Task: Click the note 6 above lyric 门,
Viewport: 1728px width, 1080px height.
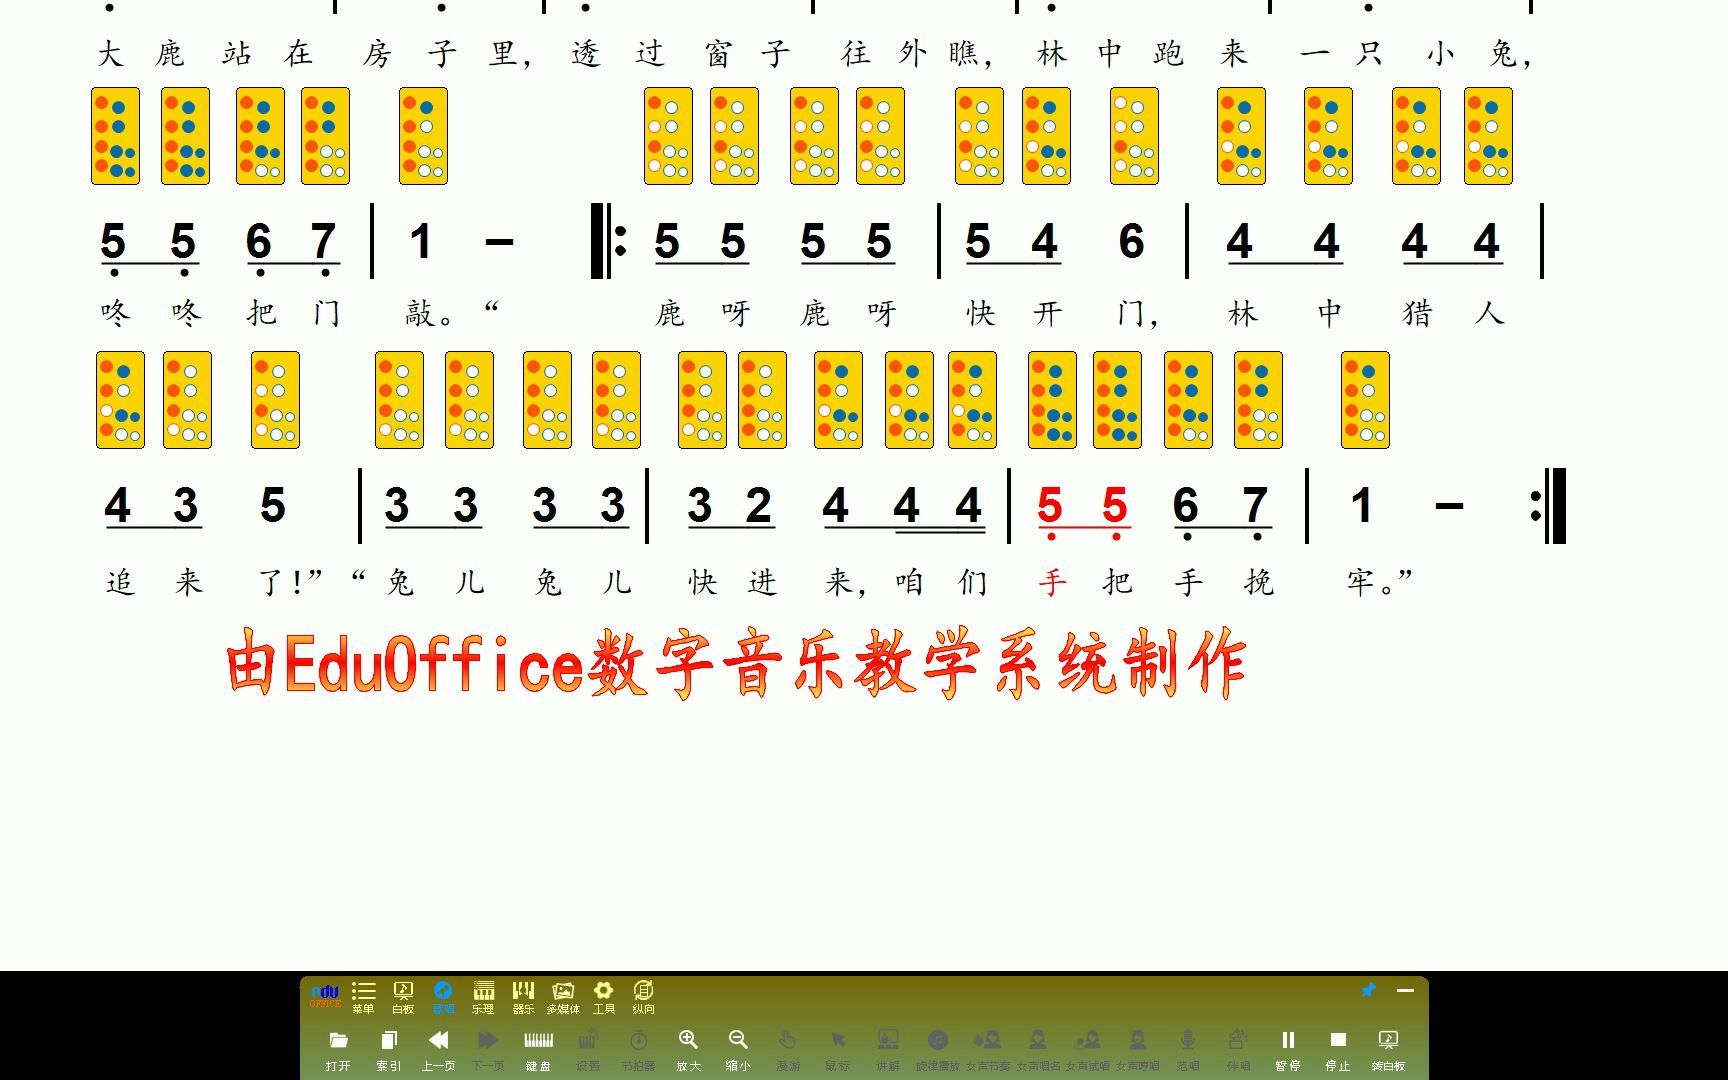Action: tap(1131, 242)
